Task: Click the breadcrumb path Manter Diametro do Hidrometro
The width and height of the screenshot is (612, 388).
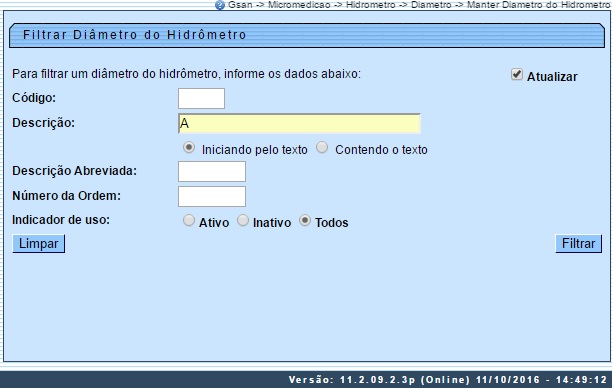Action: point(539,5)
